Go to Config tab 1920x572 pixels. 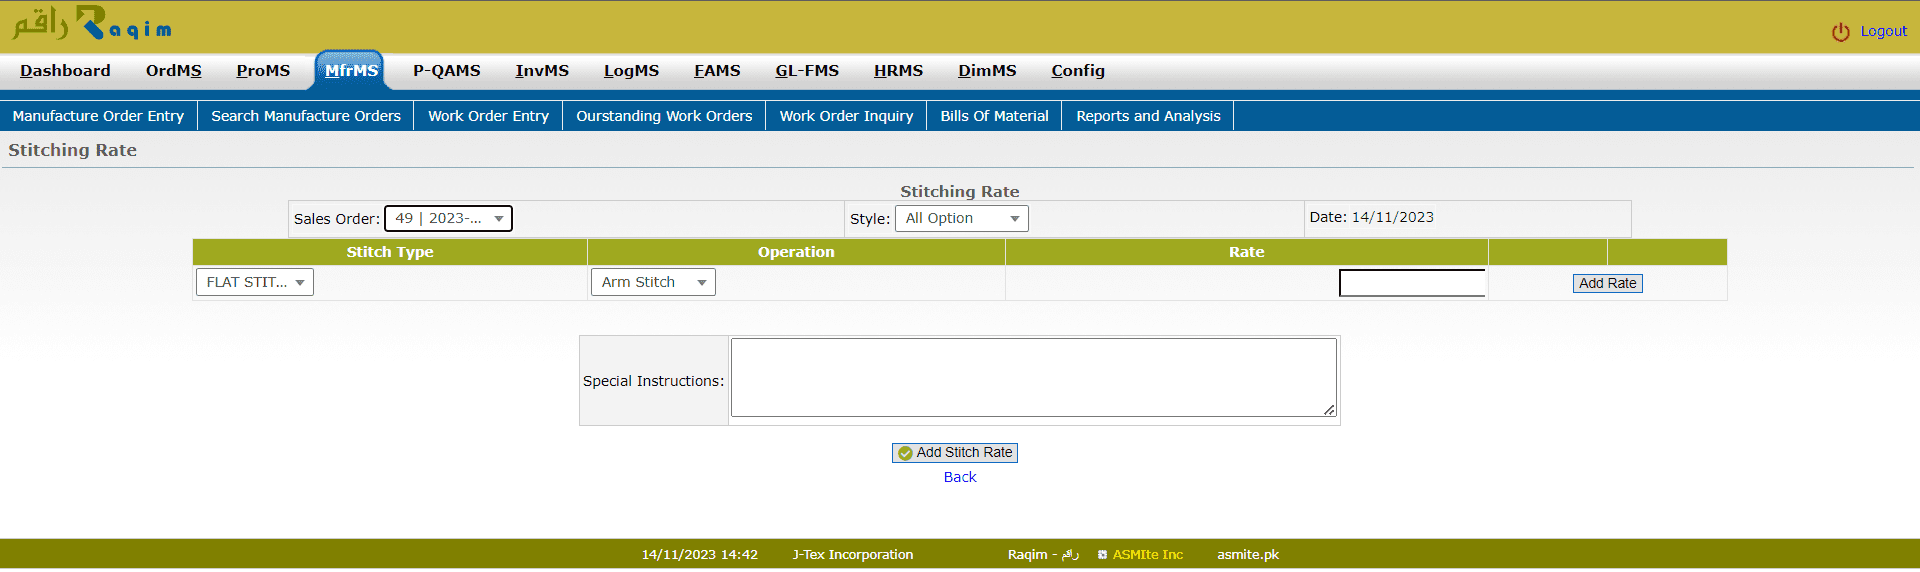tap(1077, 71)
